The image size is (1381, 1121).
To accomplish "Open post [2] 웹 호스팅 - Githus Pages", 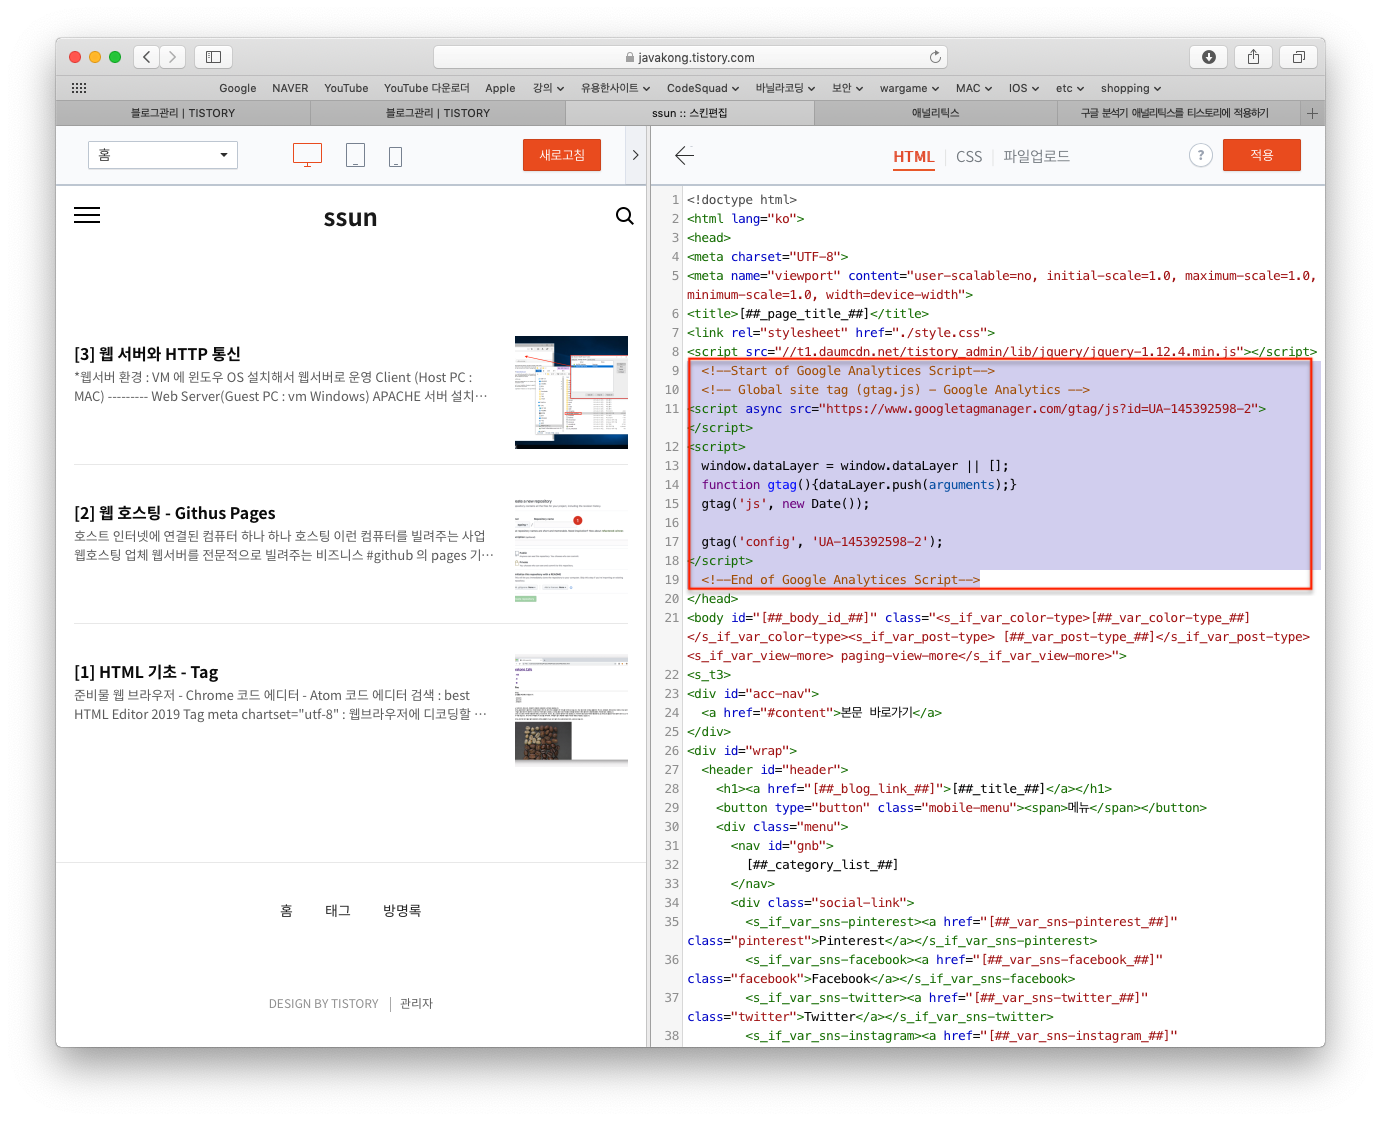I will coord(175,513).
